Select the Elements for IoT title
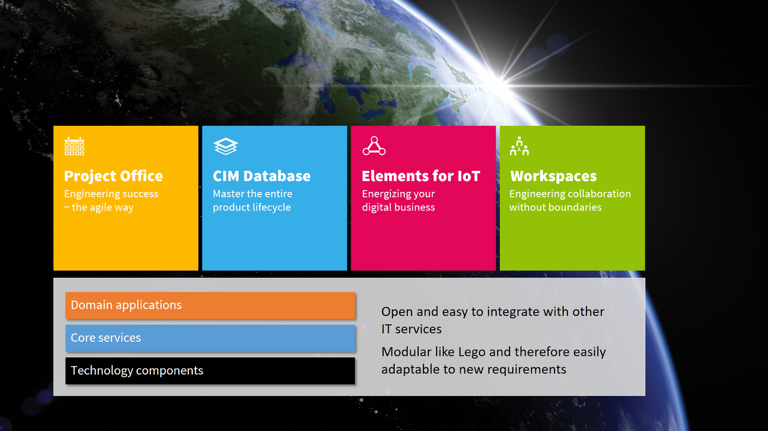The height and width of the screenshot is (431, 768). 420,176
